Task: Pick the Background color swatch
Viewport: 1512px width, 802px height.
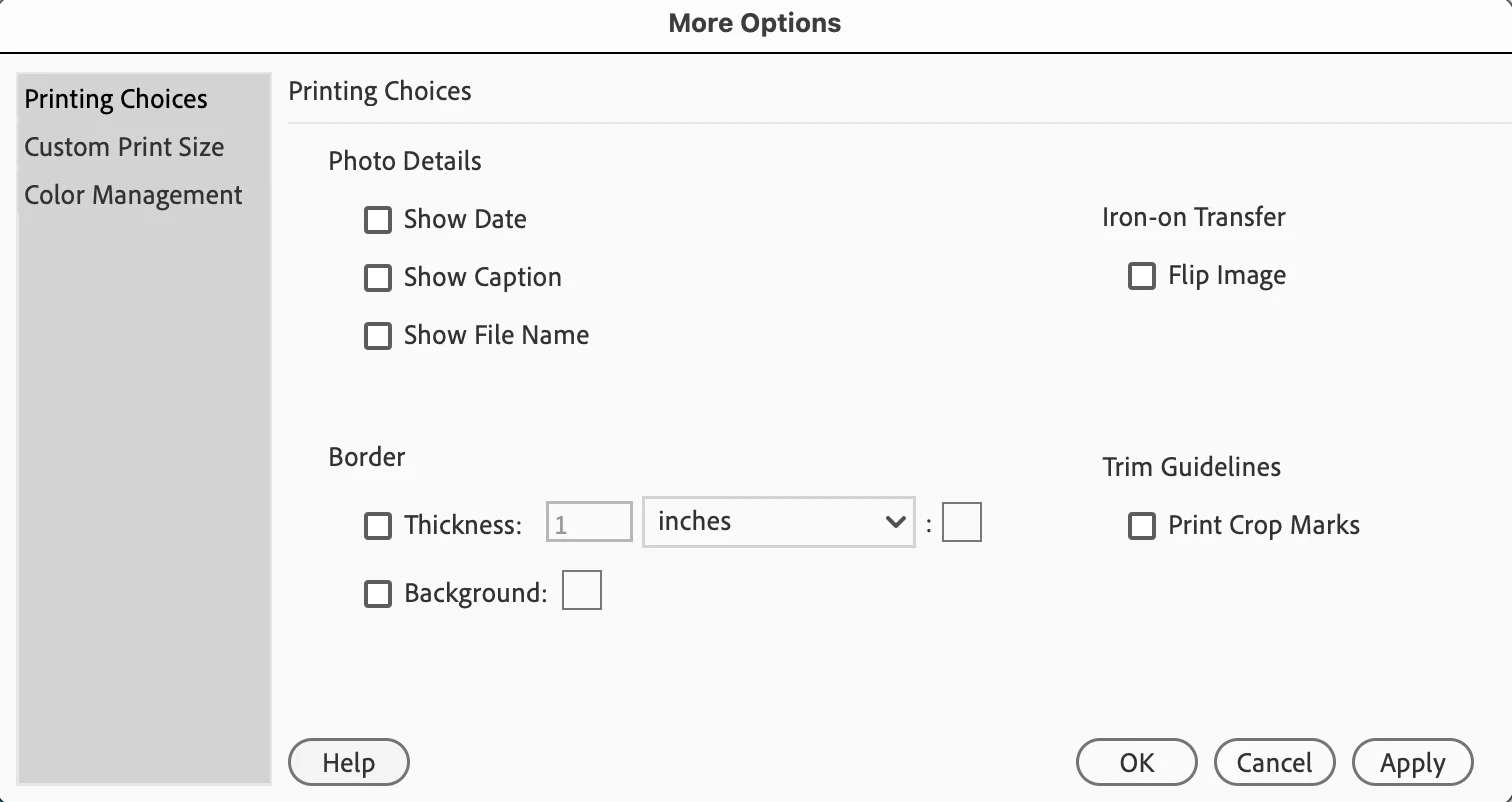Action: [581, 590]
